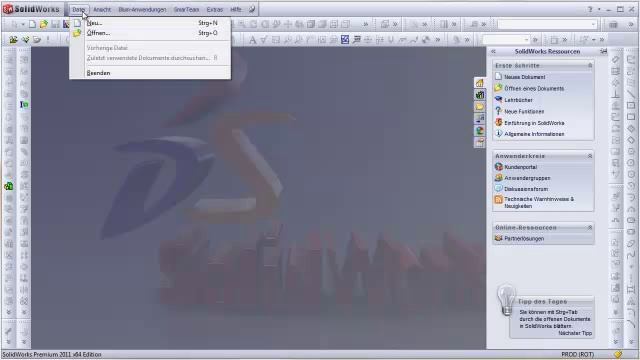Viewport: 640px width, 360px height.
Task: Expand overflow chevron after the globe toolbar icon
Action: (x=438, y=40)
